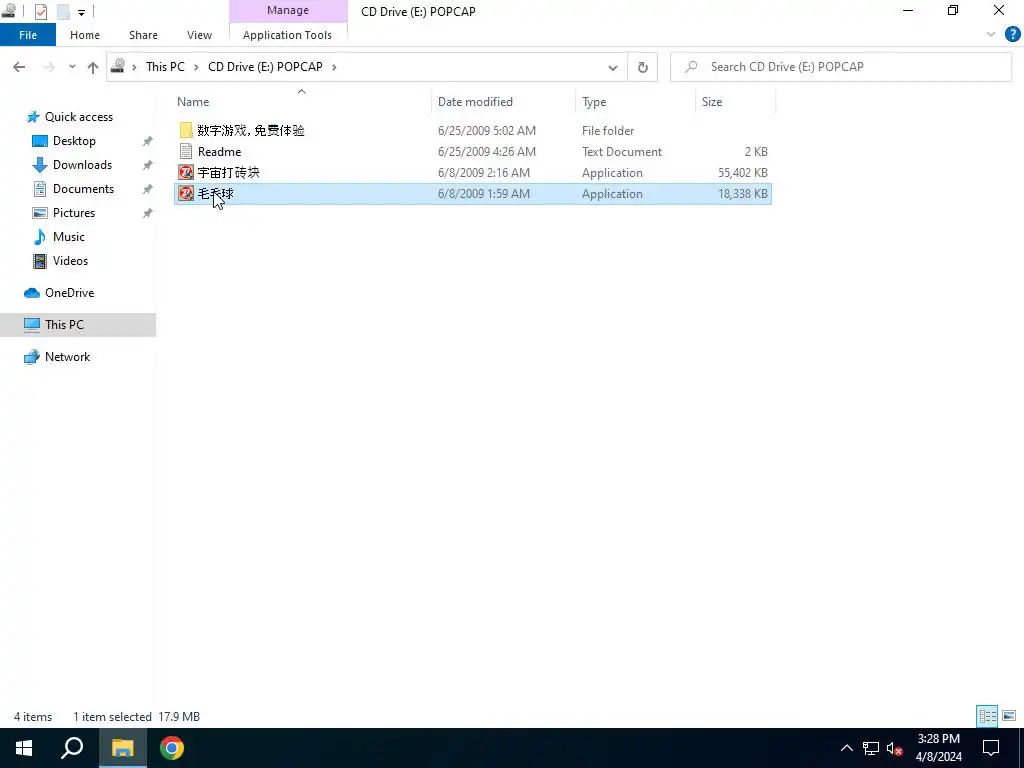This screenshot has width=1024, height=768.
Task: Click the Search CD Drive input field
Action: pos(840,67)
